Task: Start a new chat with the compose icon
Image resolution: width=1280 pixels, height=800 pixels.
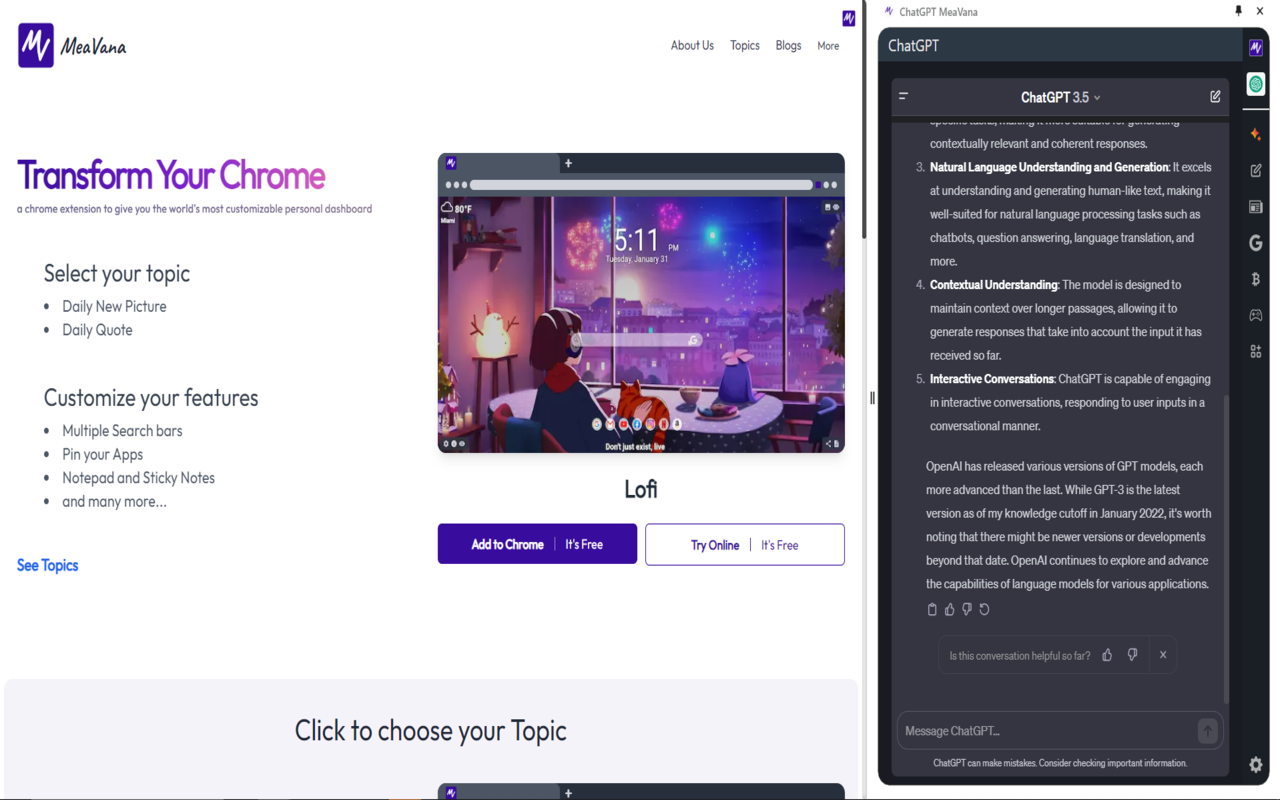Action: tap(1215, 97)
